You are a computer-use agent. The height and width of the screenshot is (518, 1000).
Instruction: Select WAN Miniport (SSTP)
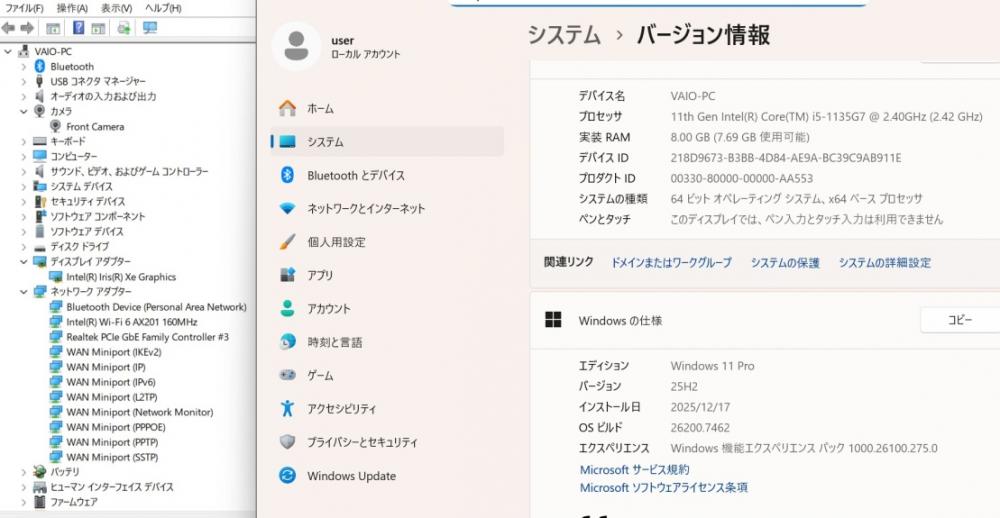(x=112, y=457)
